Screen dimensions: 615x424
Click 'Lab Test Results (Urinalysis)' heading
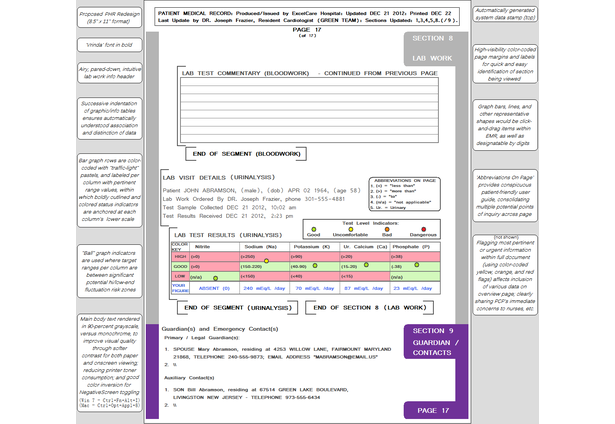click(x=228, y=235)
